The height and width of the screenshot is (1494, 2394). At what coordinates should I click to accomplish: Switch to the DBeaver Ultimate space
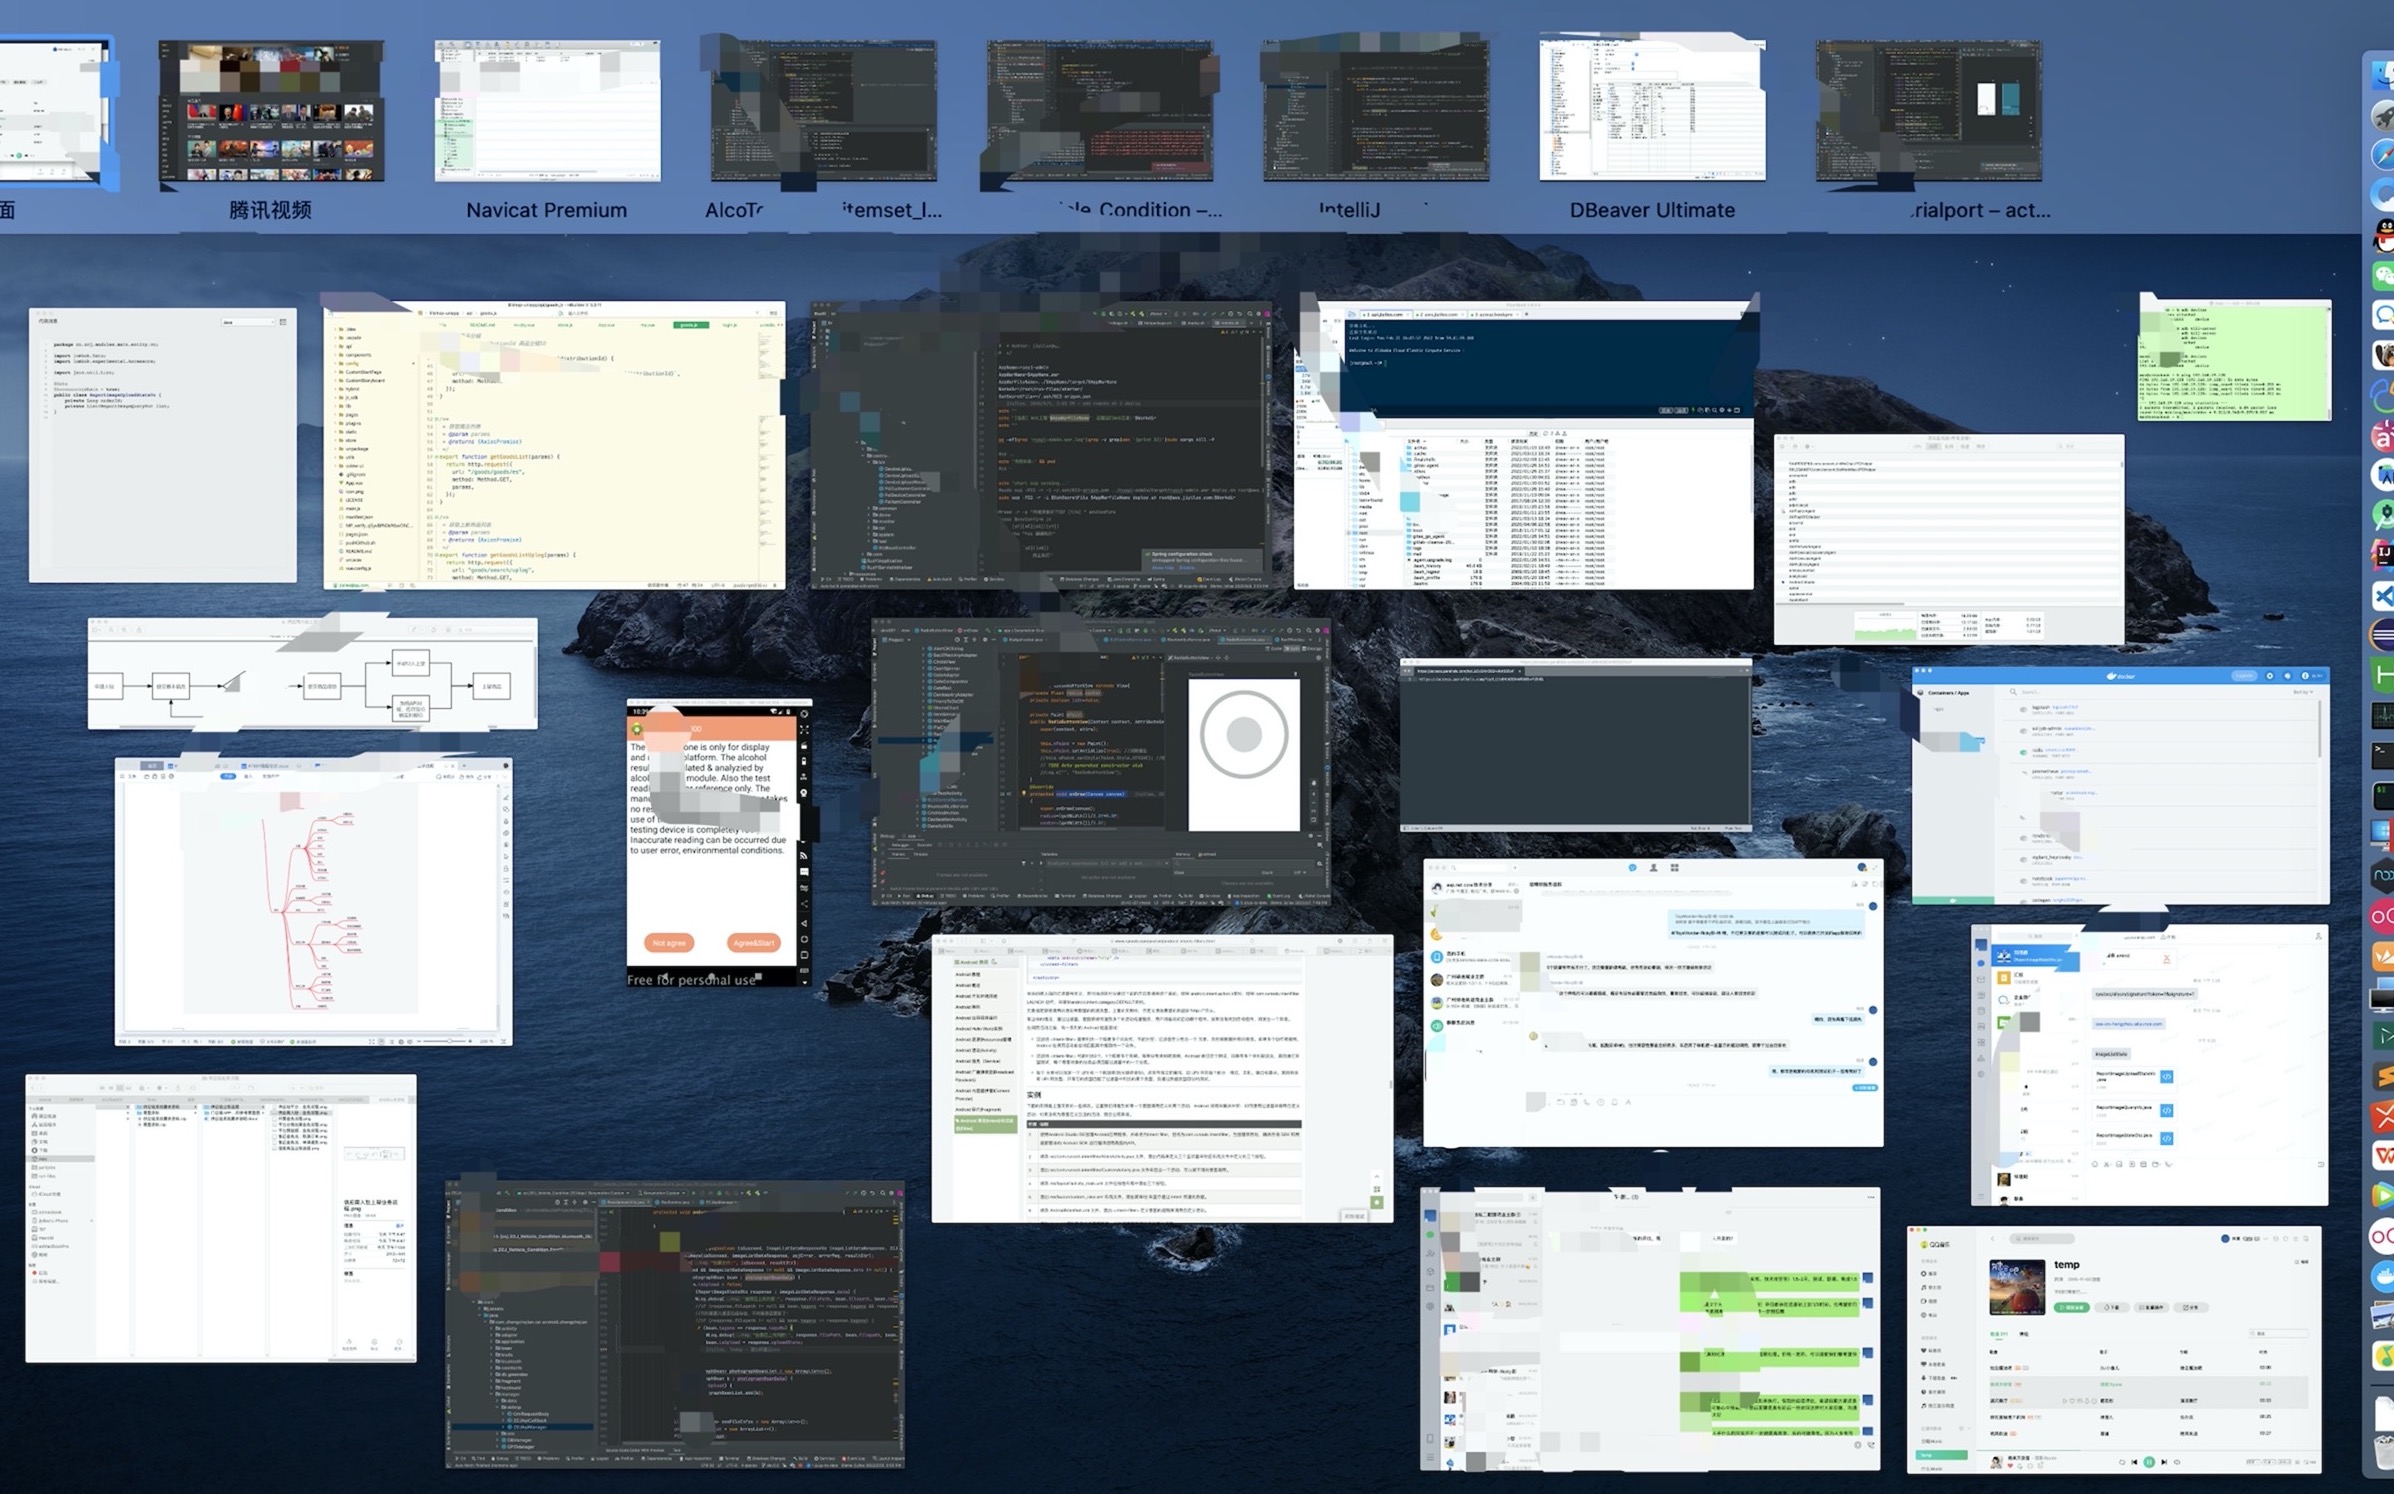(1652, 112)
